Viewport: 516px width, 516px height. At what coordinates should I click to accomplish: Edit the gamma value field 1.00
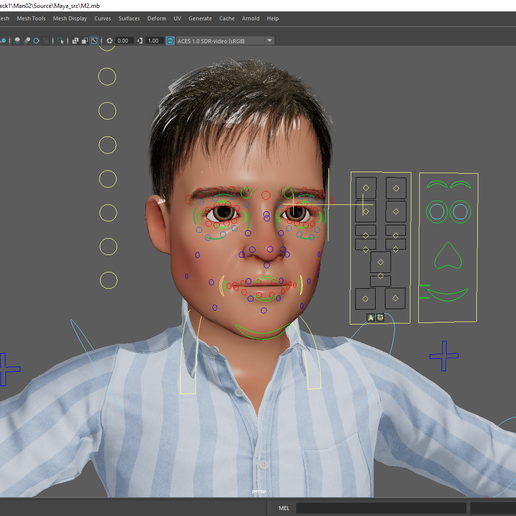(154, 41)
